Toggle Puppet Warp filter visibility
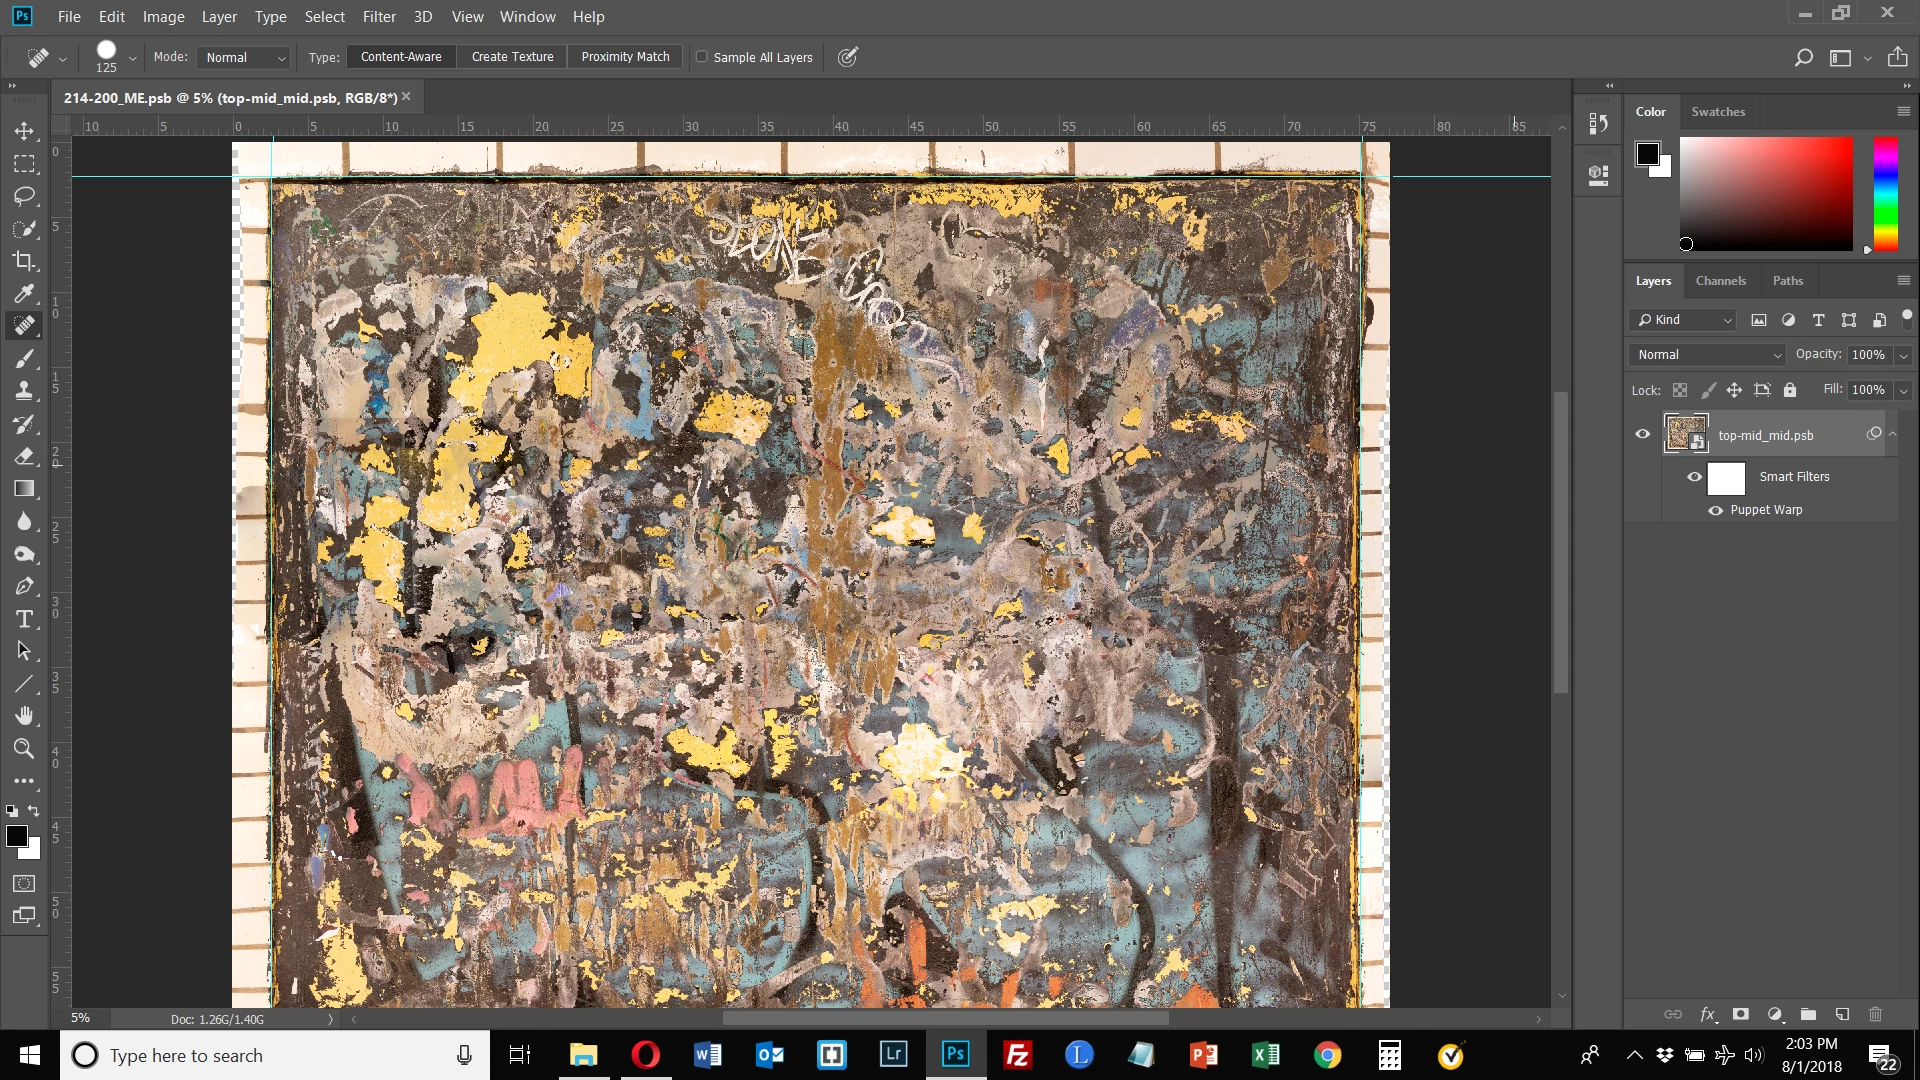Viewport: 1920px width, 1080px height. click(1716, 510)
